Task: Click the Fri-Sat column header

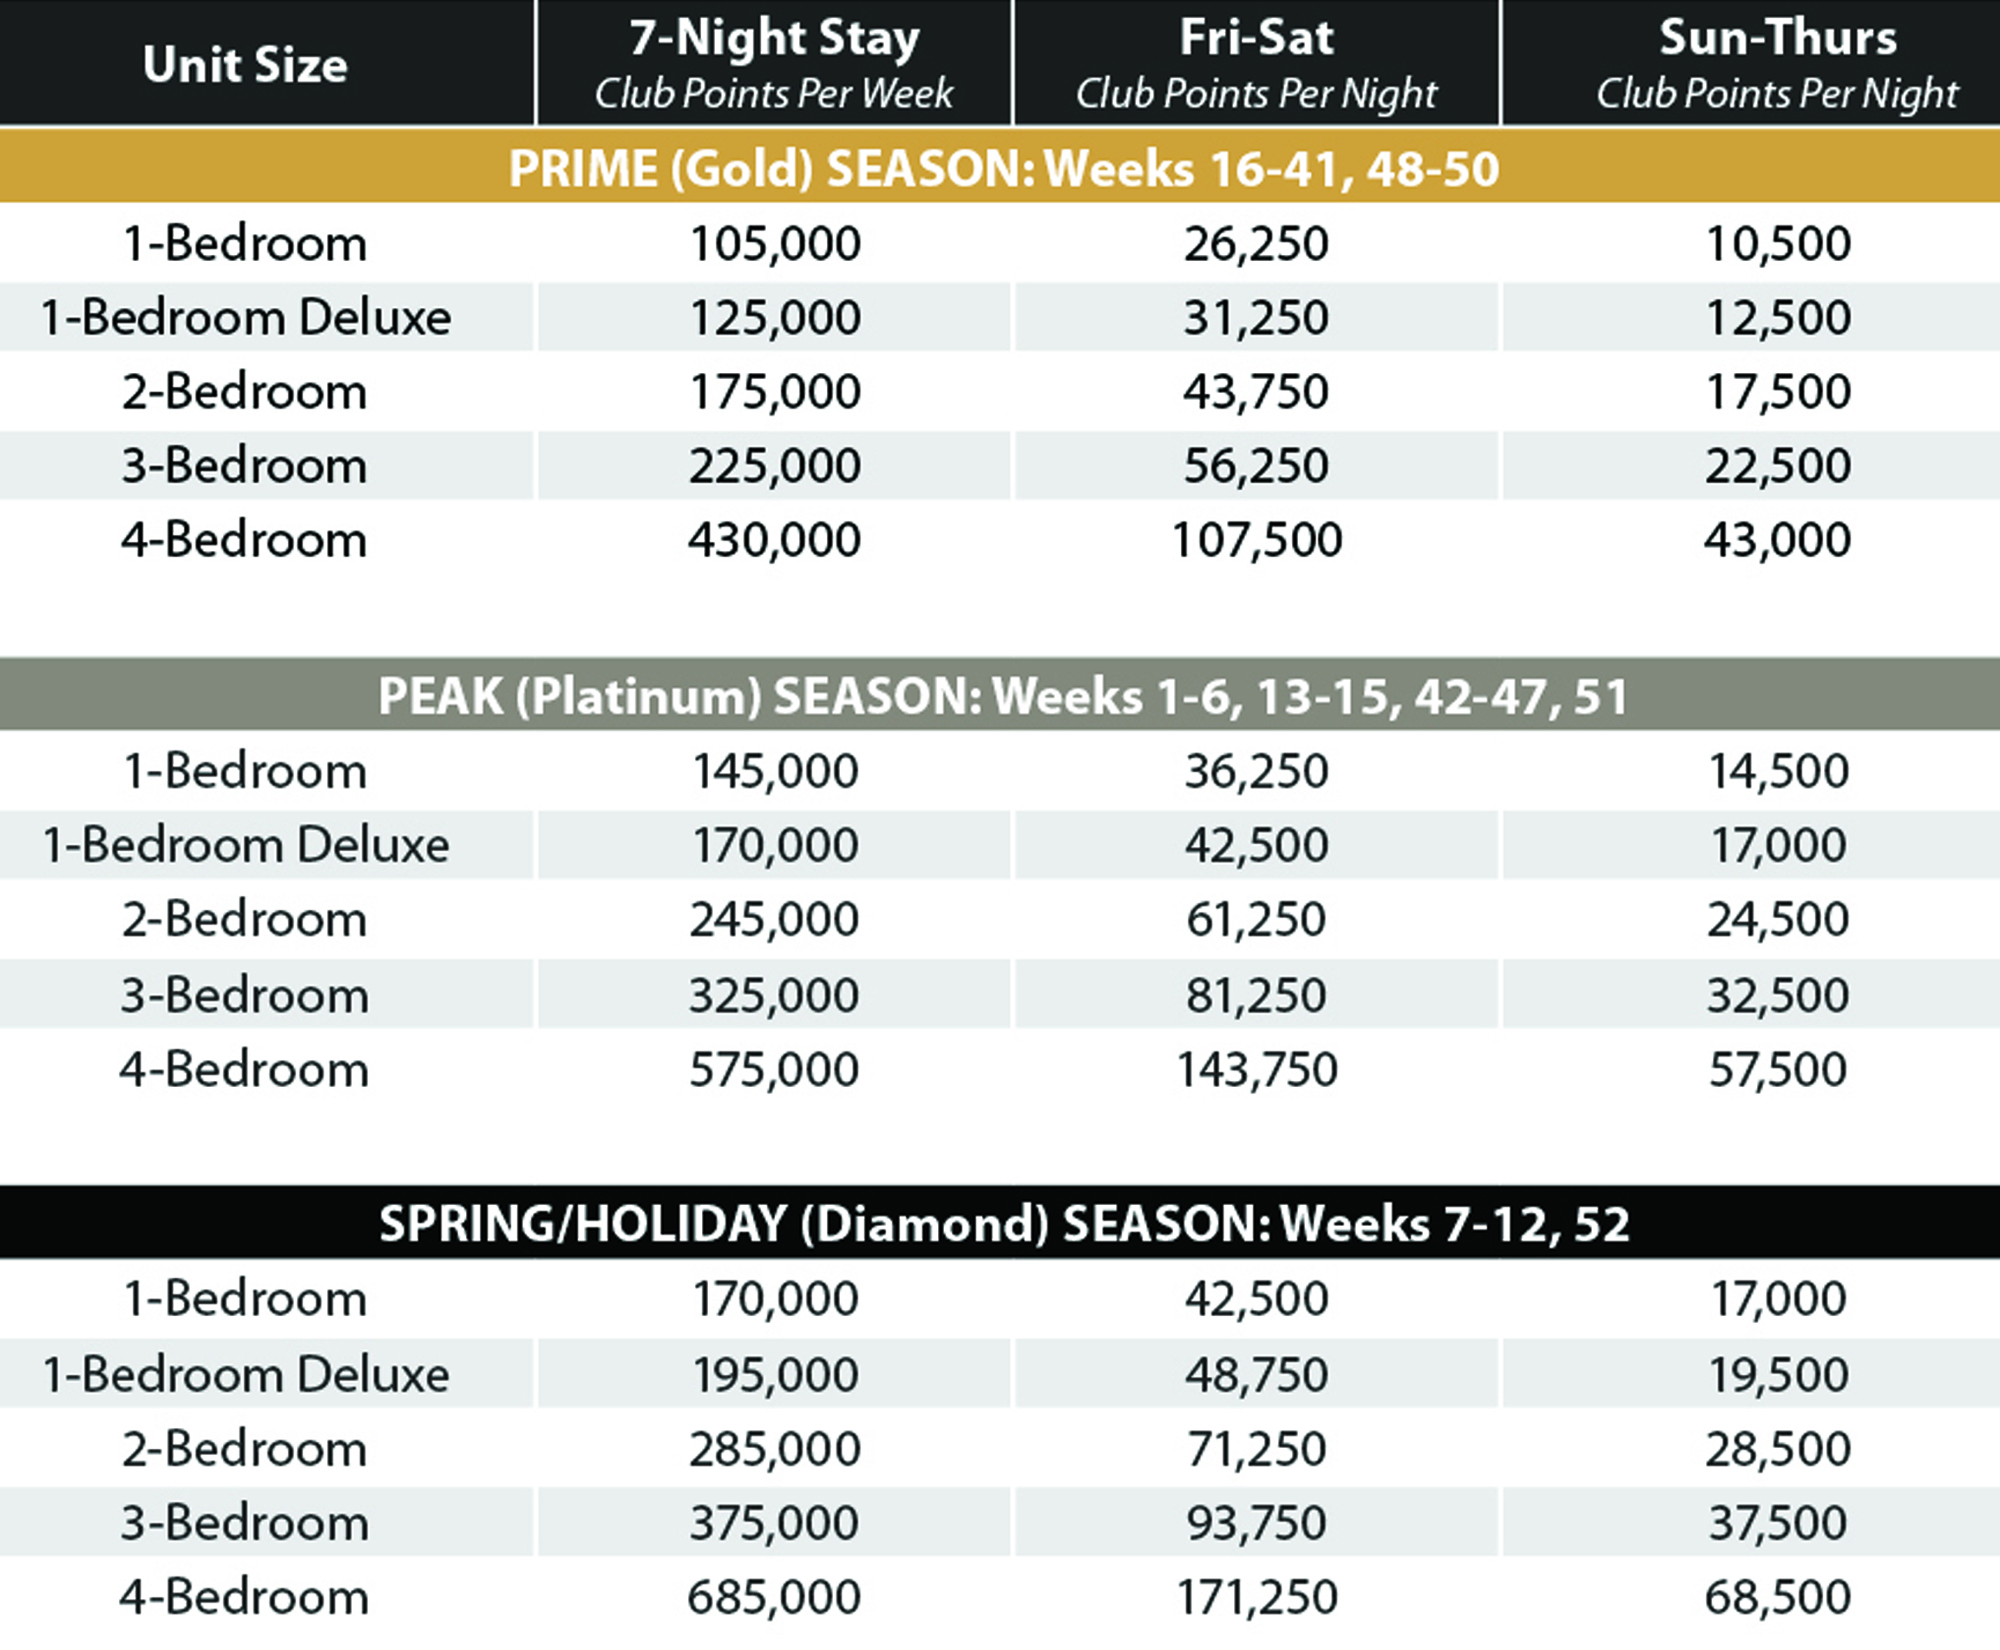Action: coord(1256,63)
